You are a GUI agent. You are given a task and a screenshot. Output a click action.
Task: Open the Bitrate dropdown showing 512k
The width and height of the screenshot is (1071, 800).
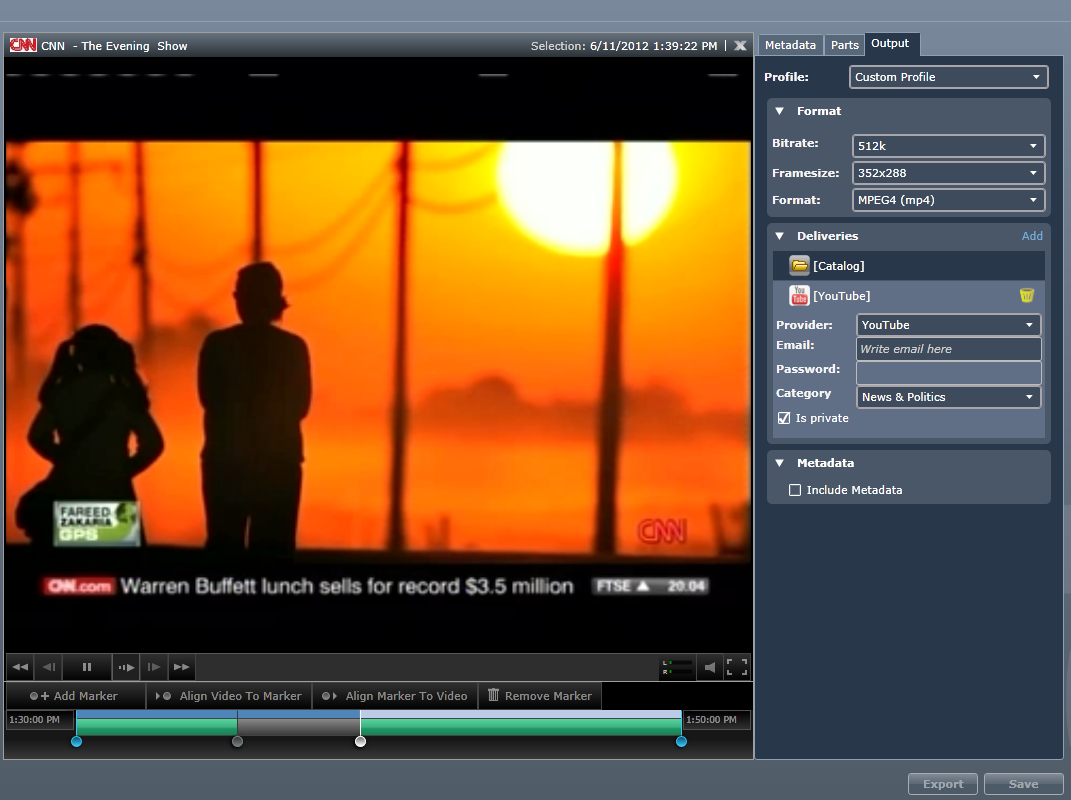click(948, 146)
